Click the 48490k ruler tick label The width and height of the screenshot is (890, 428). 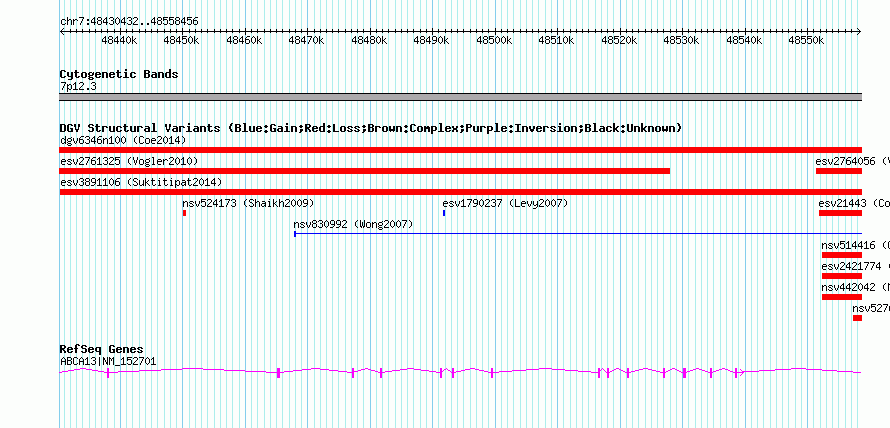[431, 41]
